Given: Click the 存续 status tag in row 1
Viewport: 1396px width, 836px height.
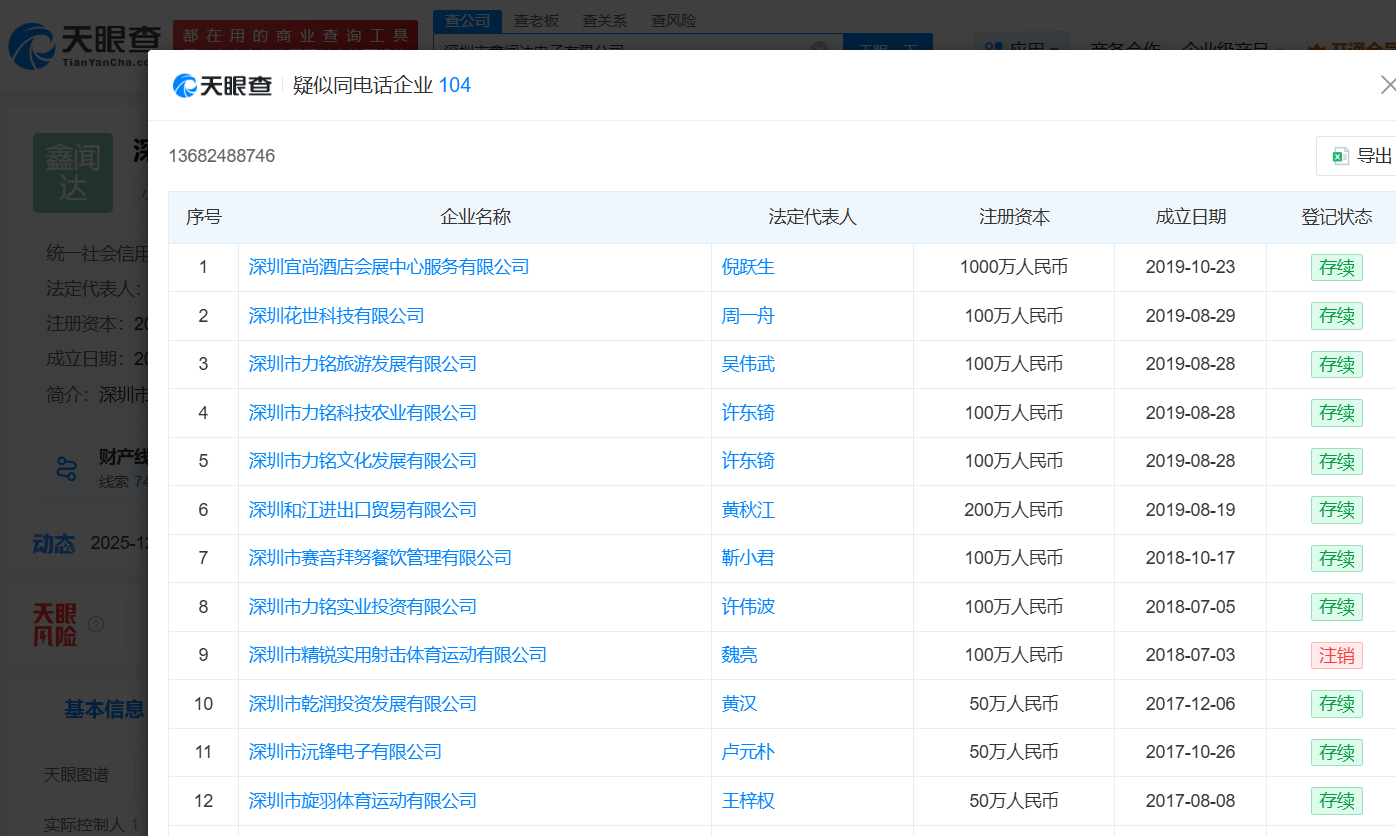Looking at the screenshot, I should (x=1336, y=267).
